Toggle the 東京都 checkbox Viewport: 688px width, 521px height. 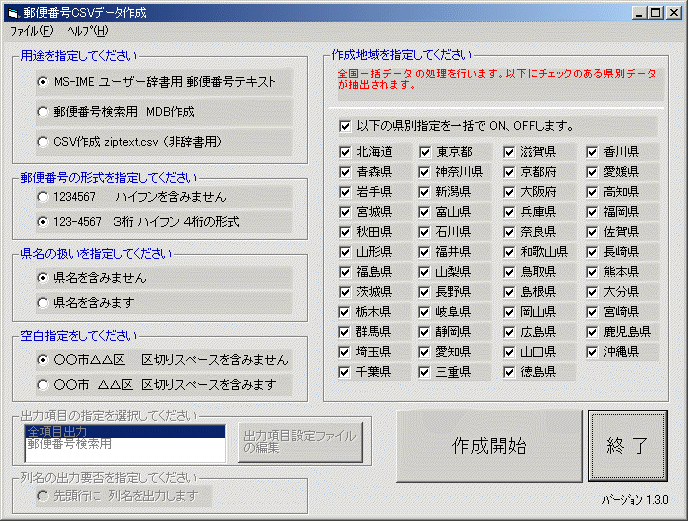click(426, 152)
